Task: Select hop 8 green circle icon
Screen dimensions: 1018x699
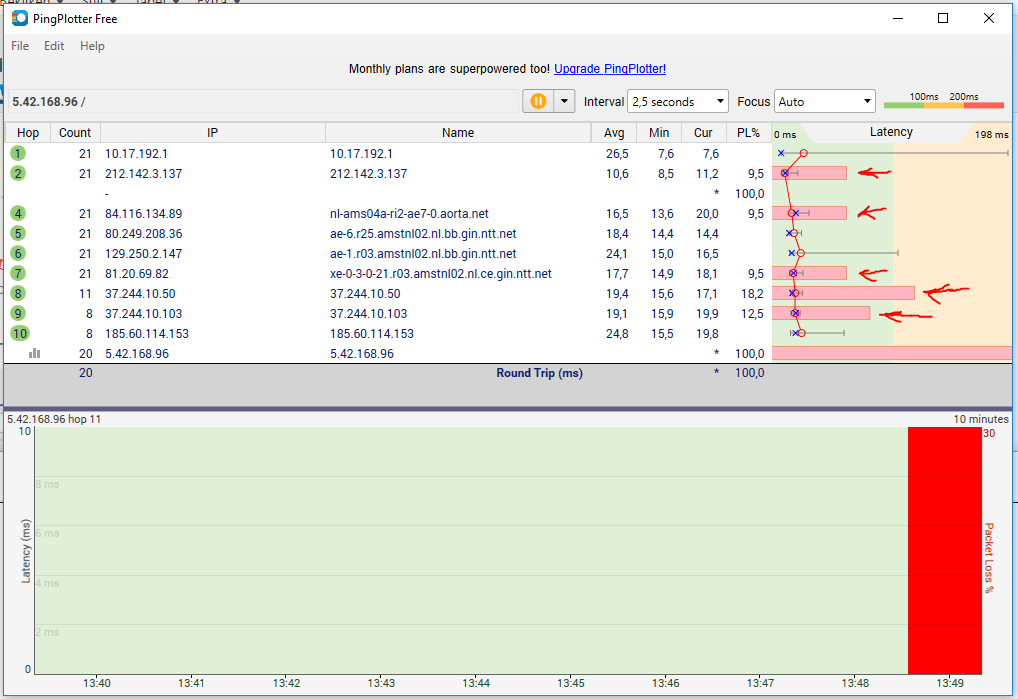Action: tap(18, 293)
